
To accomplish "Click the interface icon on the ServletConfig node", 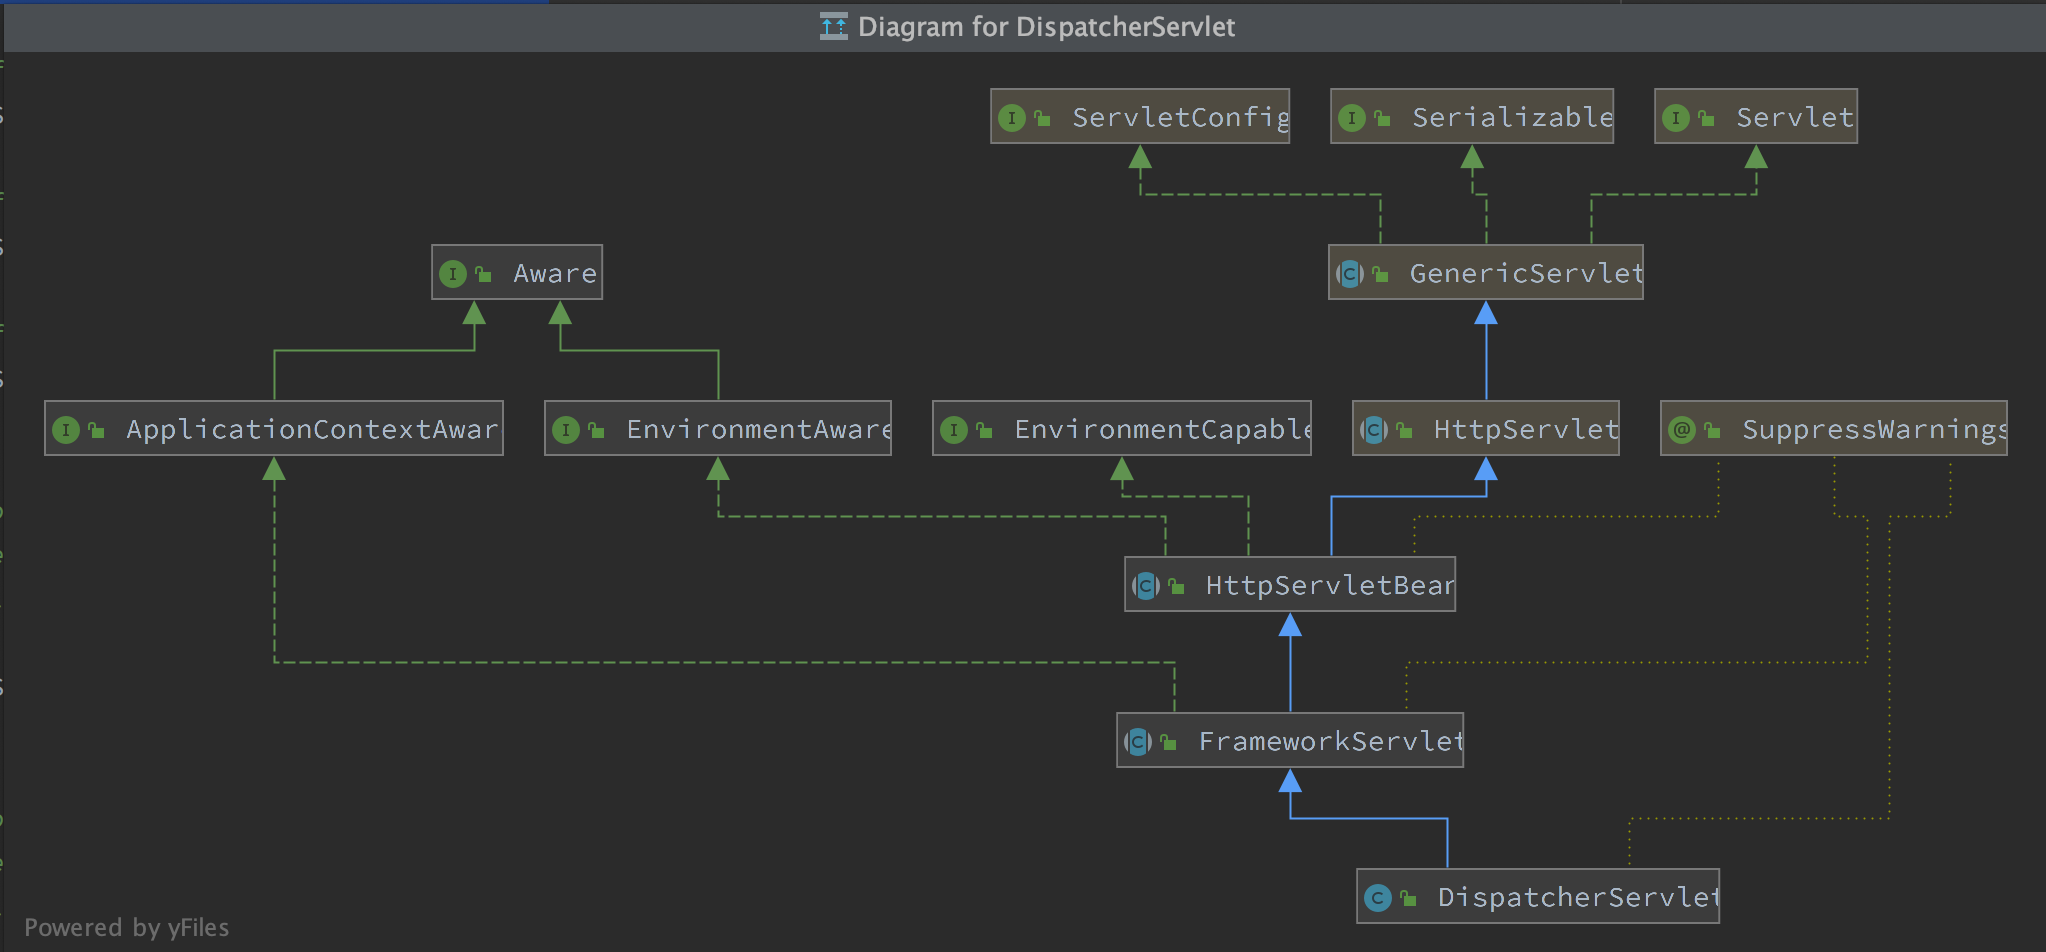I will coord(1012,118).
